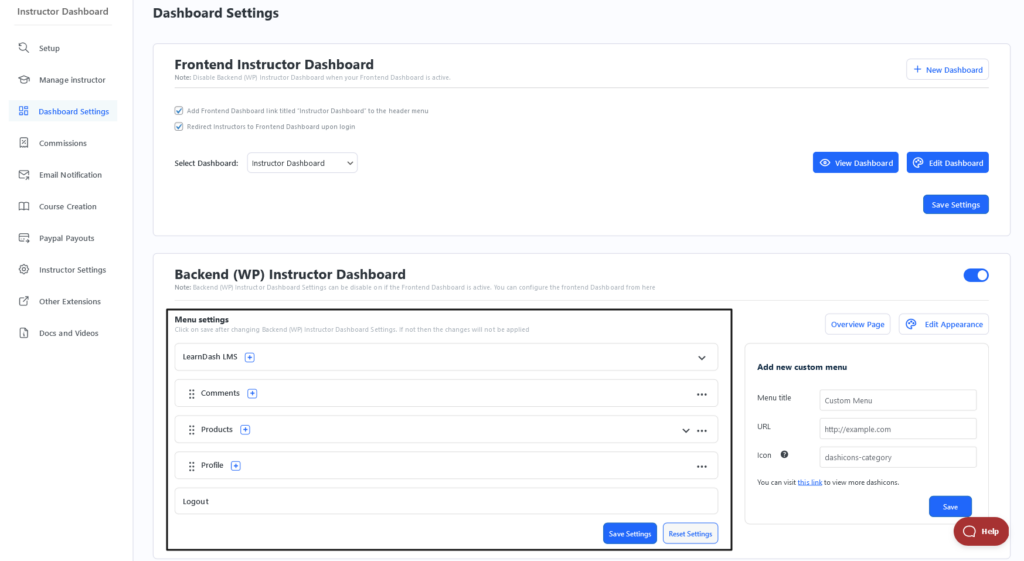Click the plus icon beside LearnDash LMS

coord(249,357)
